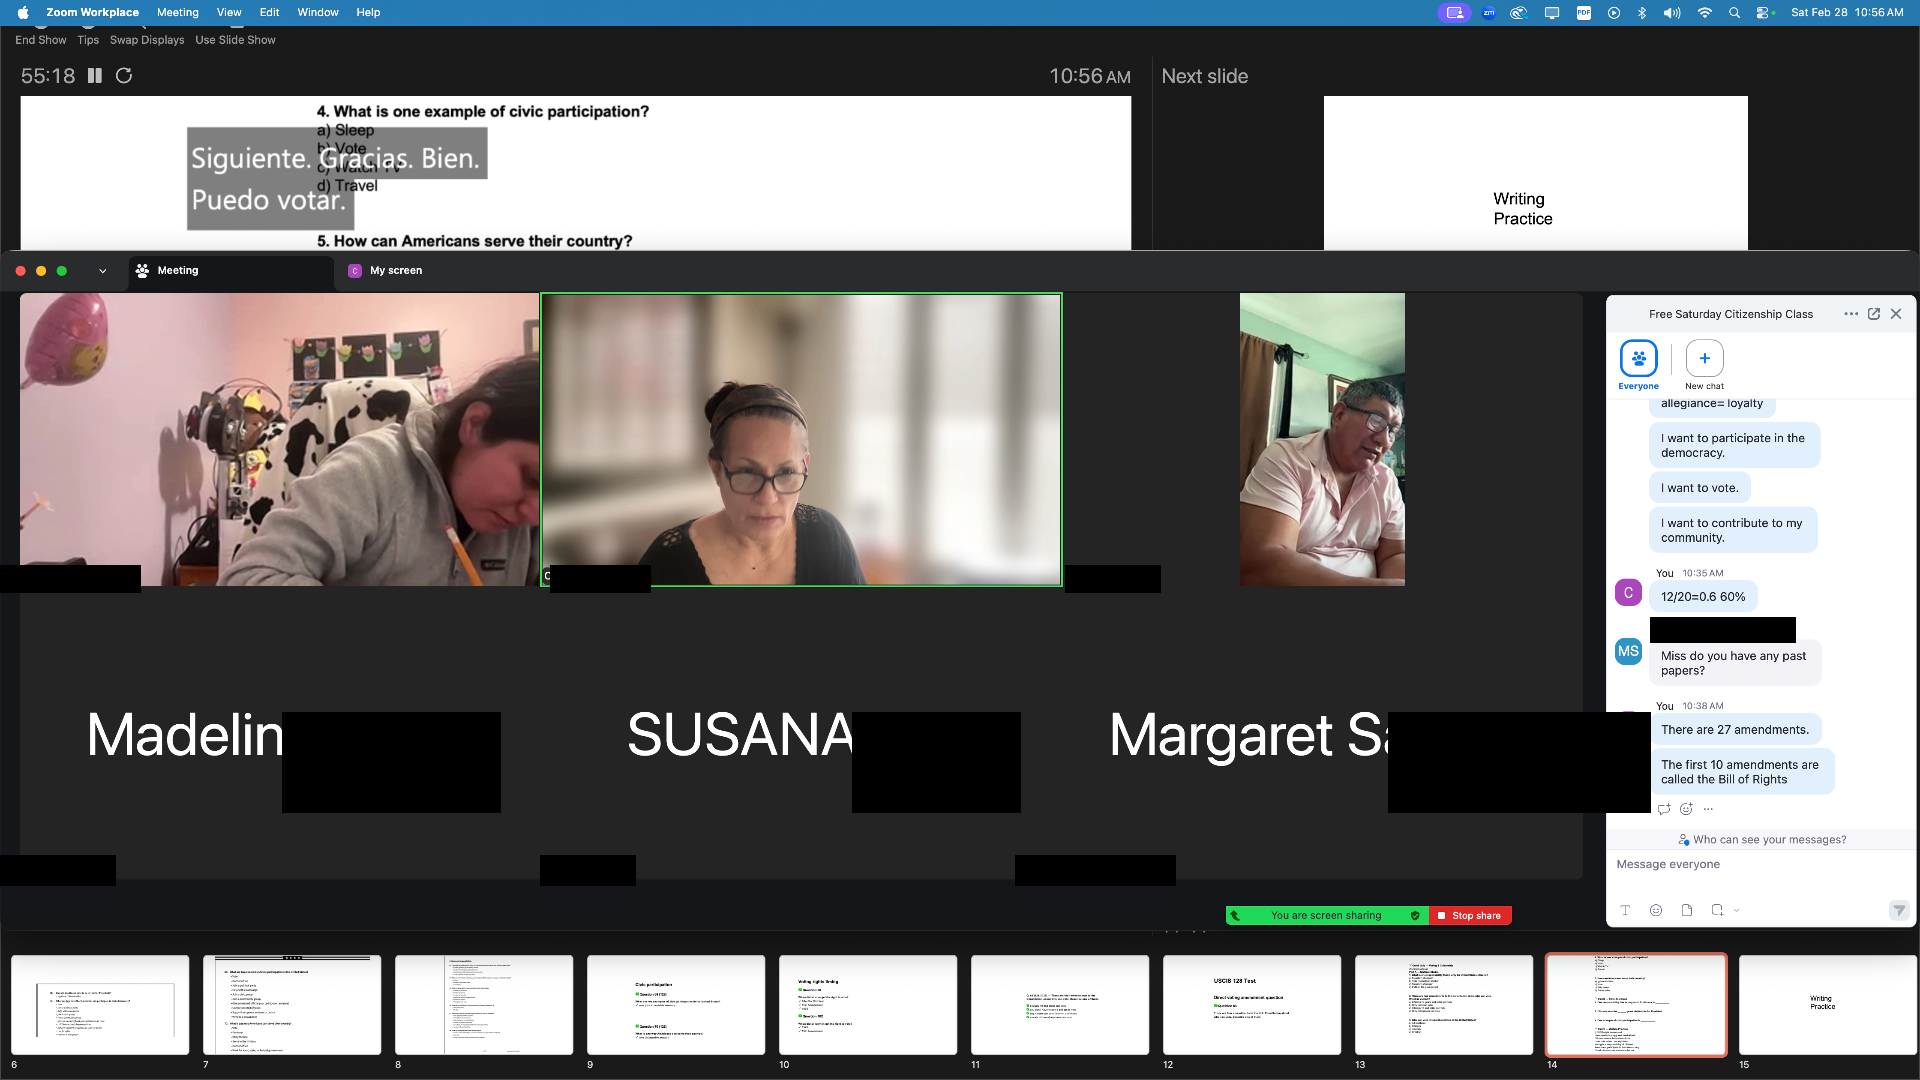Select slide 7 thumbnail
This screenshot has width=1920, height=1080.
click(292, 1005)
